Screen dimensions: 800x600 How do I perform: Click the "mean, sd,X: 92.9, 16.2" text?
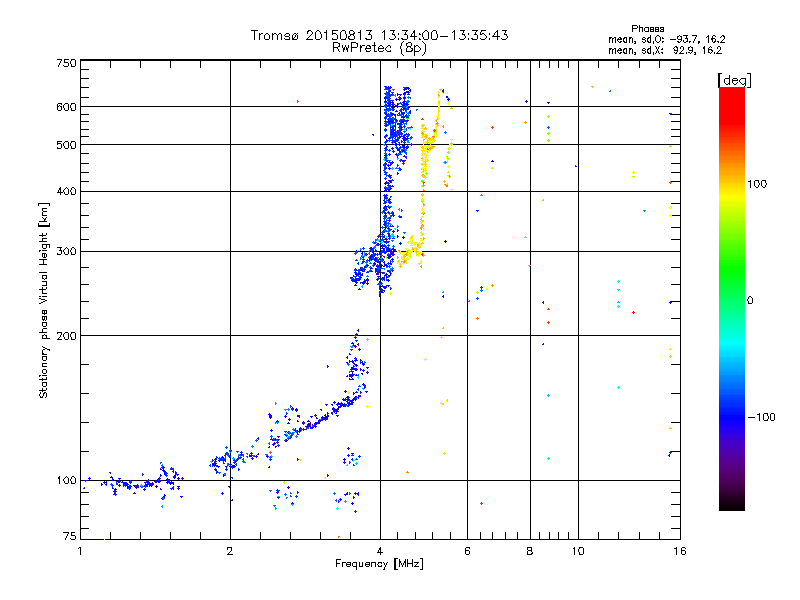(665, 50)
